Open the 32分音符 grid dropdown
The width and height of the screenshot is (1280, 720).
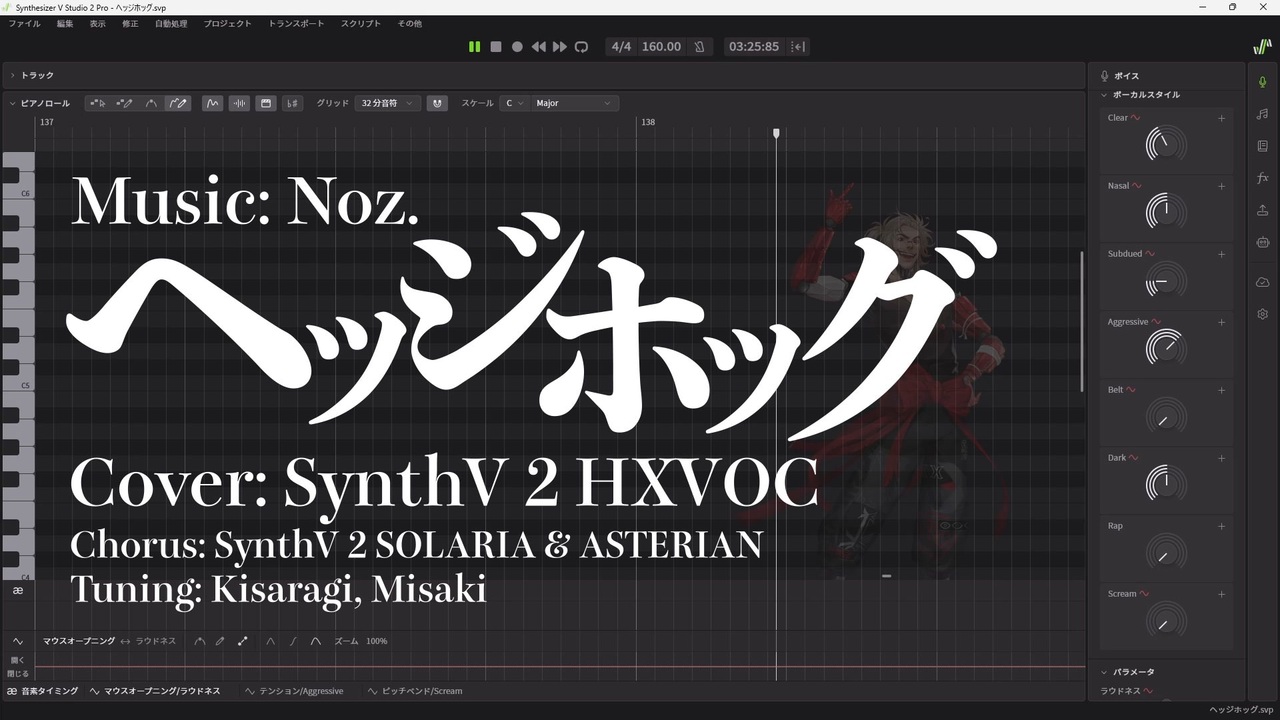387,103
